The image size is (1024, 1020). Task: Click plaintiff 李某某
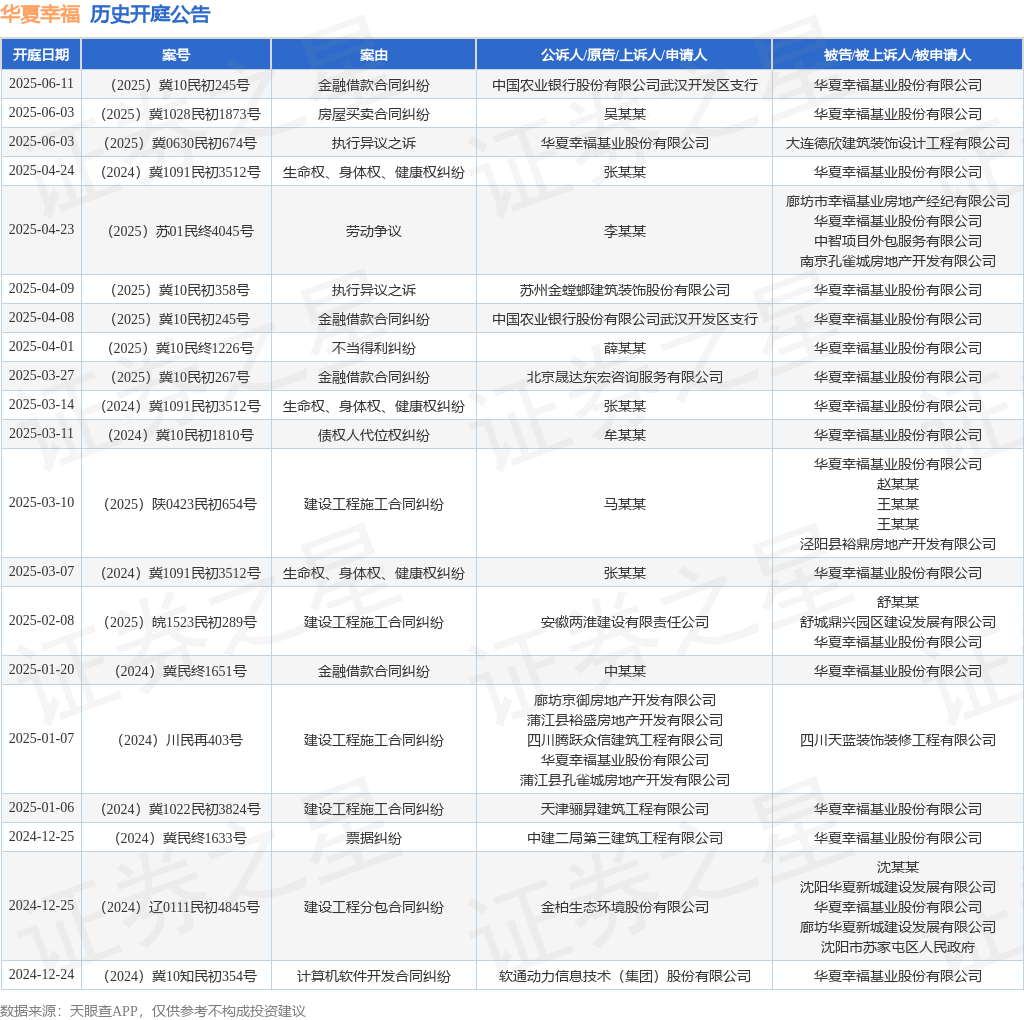(x=624, y=231)
